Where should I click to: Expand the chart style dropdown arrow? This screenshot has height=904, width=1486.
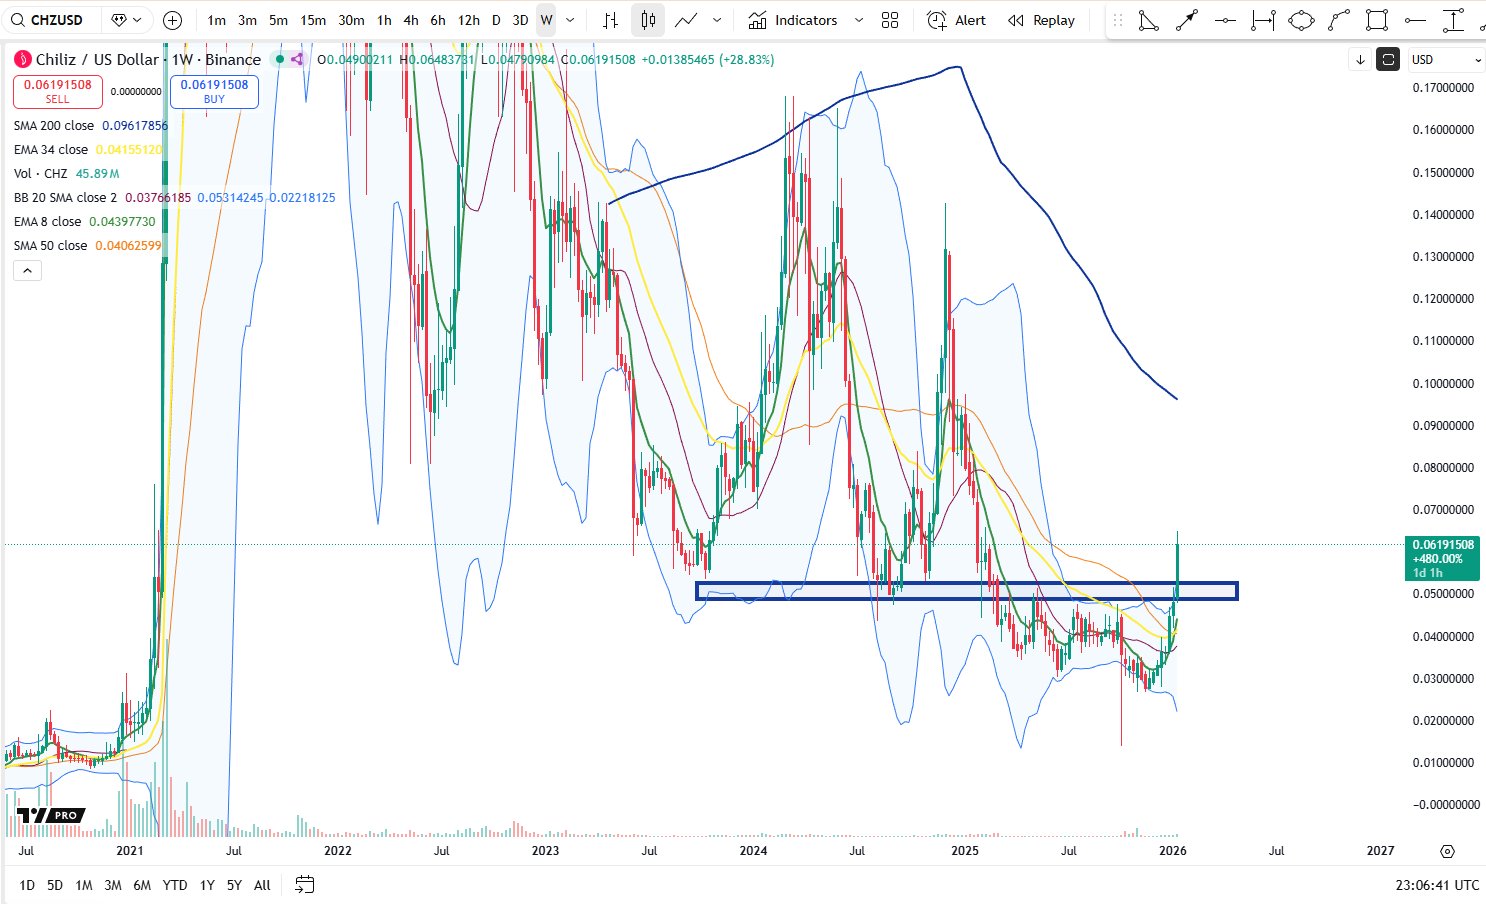point(717,20)
